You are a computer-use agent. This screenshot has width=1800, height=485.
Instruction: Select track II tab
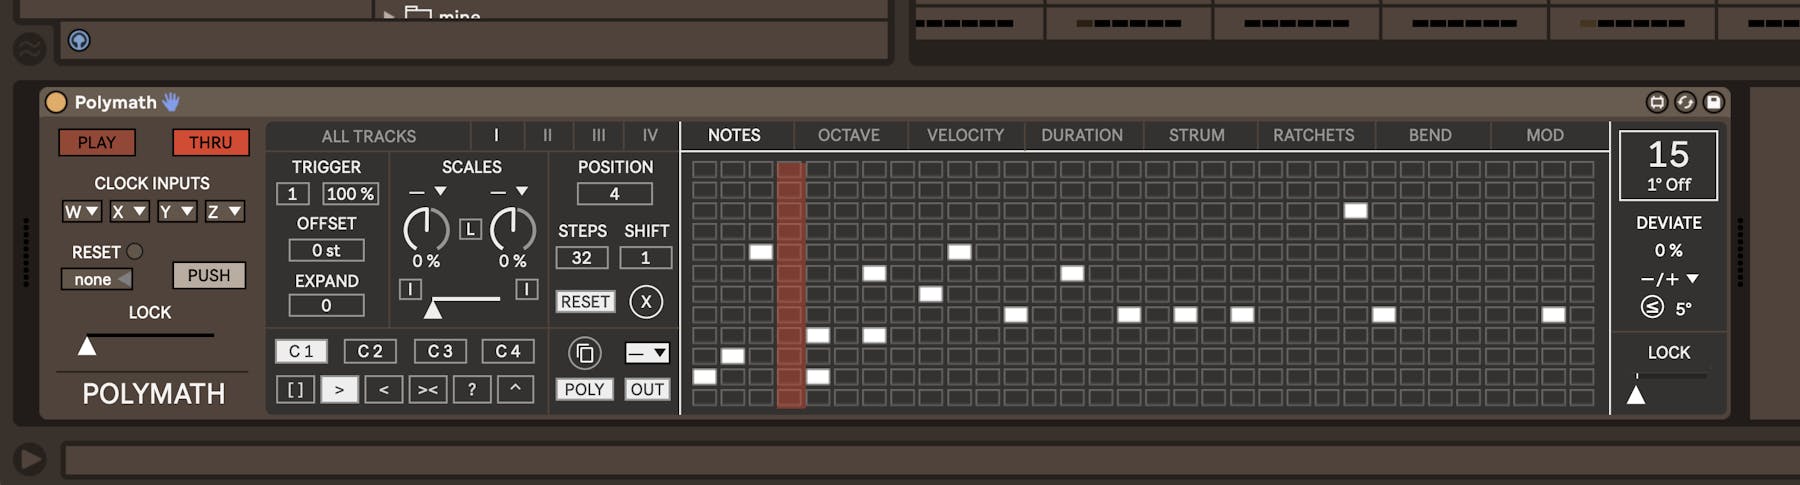[547, 135]
